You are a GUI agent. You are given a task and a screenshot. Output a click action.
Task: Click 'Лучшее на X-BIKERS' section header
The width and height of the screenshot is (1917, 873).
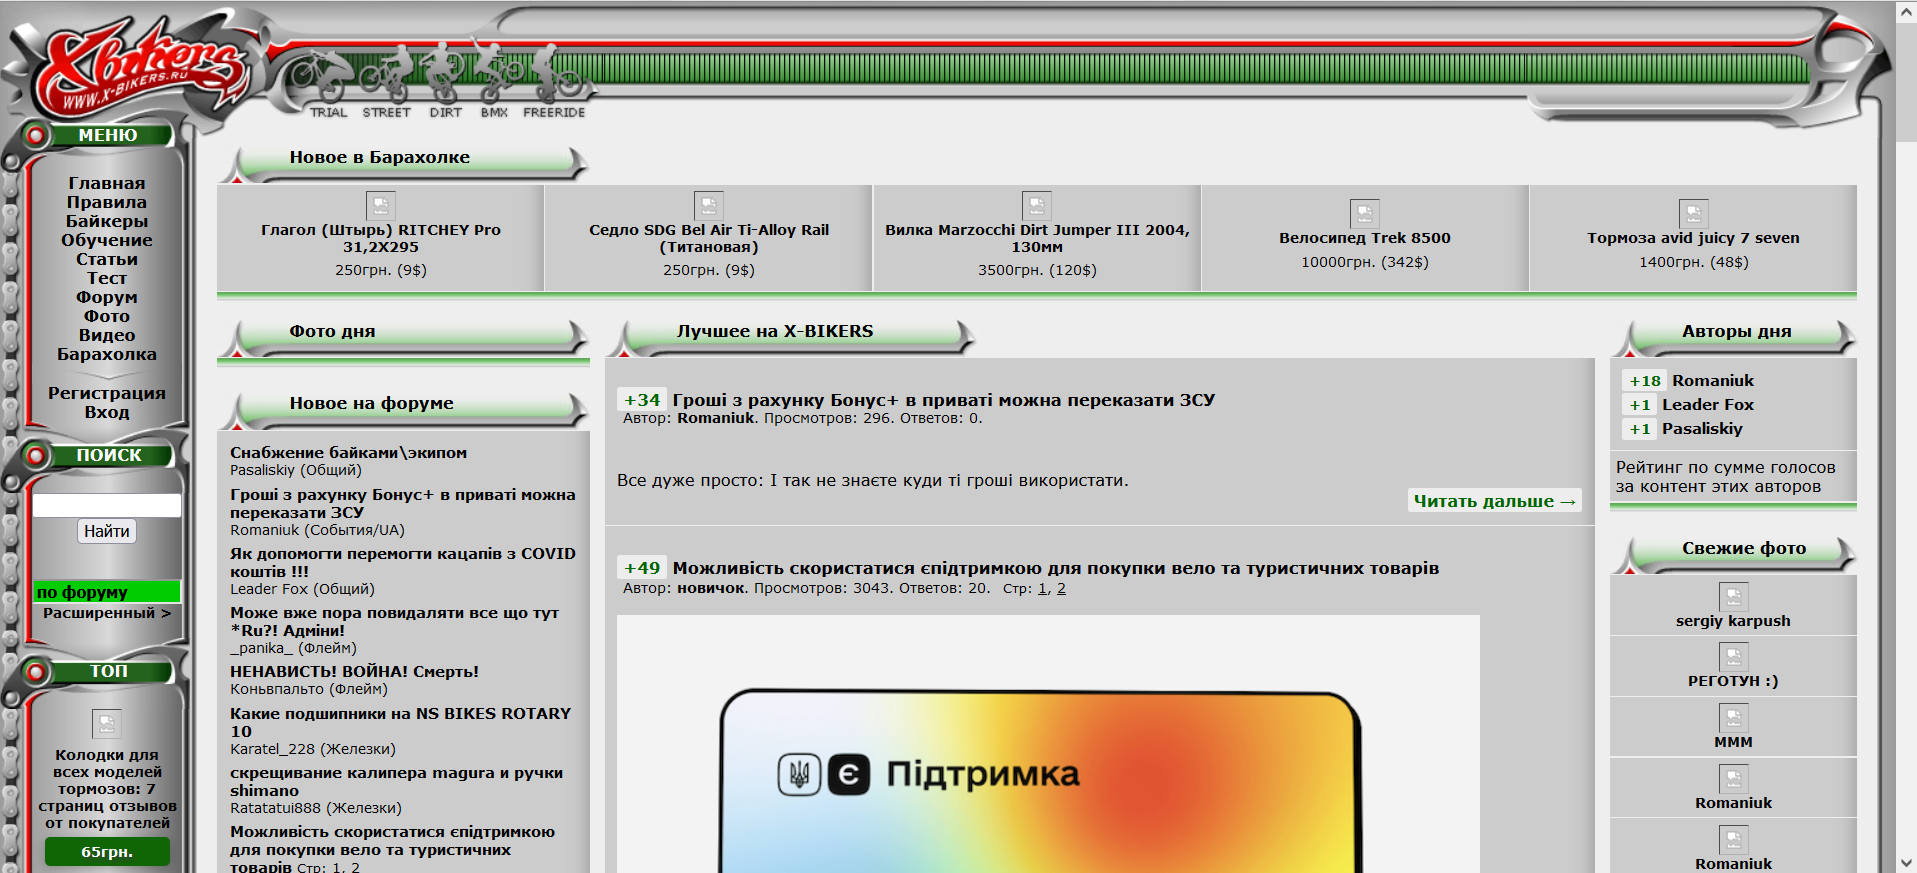pos(775,332)
